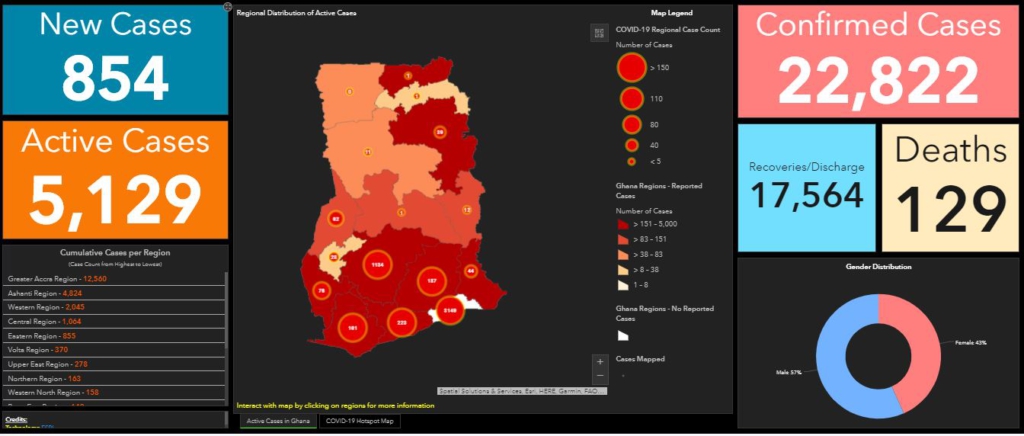This screenshot has width=1024, height=436.
Task: Select the 229 case bubble on the map
Action: (x=402, y=323)
